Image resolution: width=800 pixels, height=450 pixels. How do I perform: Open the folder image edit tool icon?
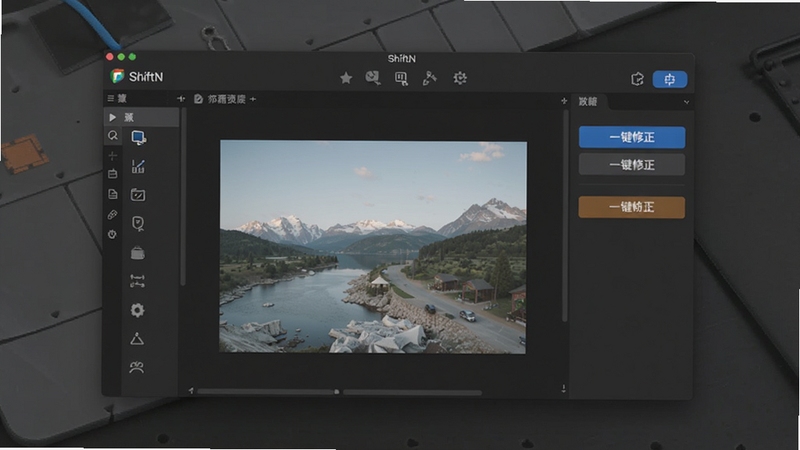coord(138,195)
